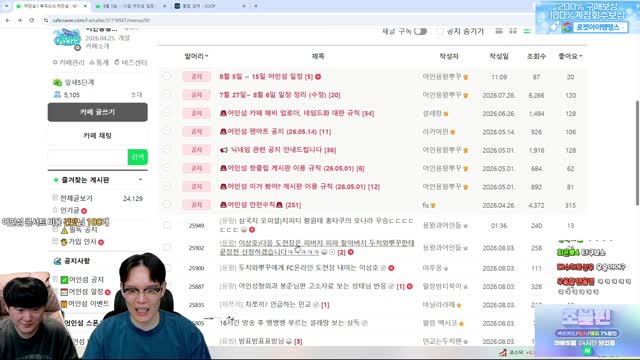This screenshot has width=640, height=360.
Task: Click the 작성일 column header
Action: [x=499, y=56]
